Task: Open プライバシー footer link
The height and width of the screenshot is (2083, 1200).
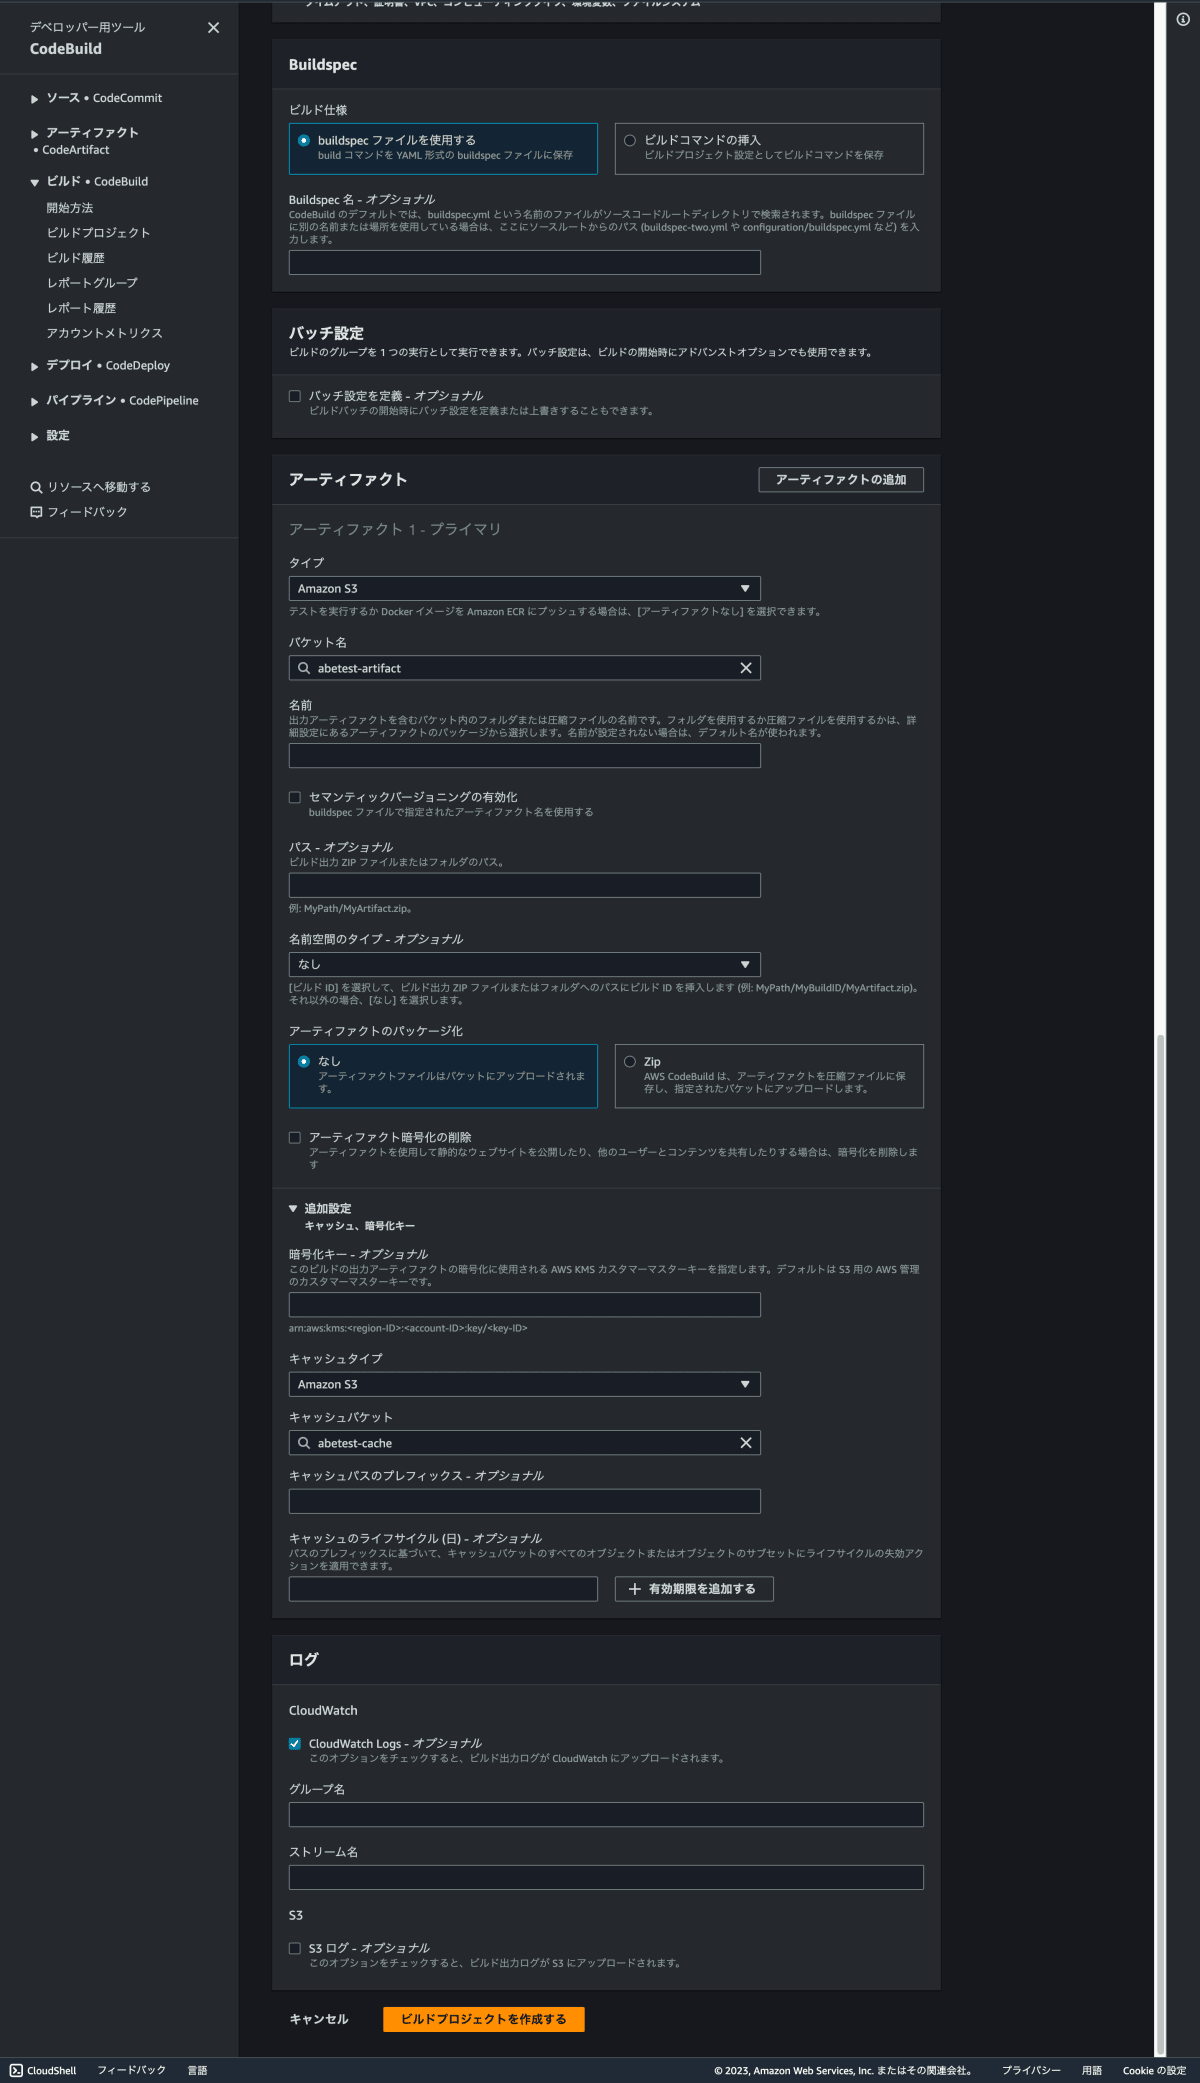Action: pyautogui.click(x=1031, y=2070)
